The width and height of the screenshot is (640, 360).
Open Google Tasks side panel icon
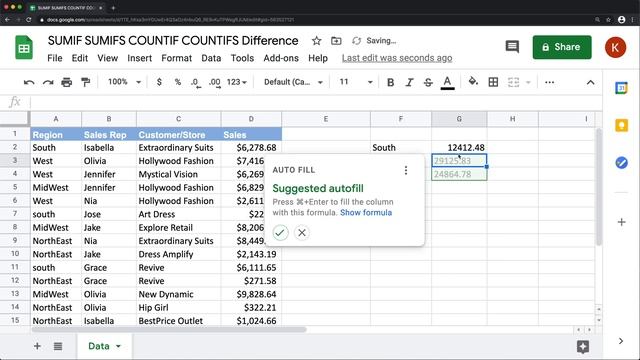[621, 163]
